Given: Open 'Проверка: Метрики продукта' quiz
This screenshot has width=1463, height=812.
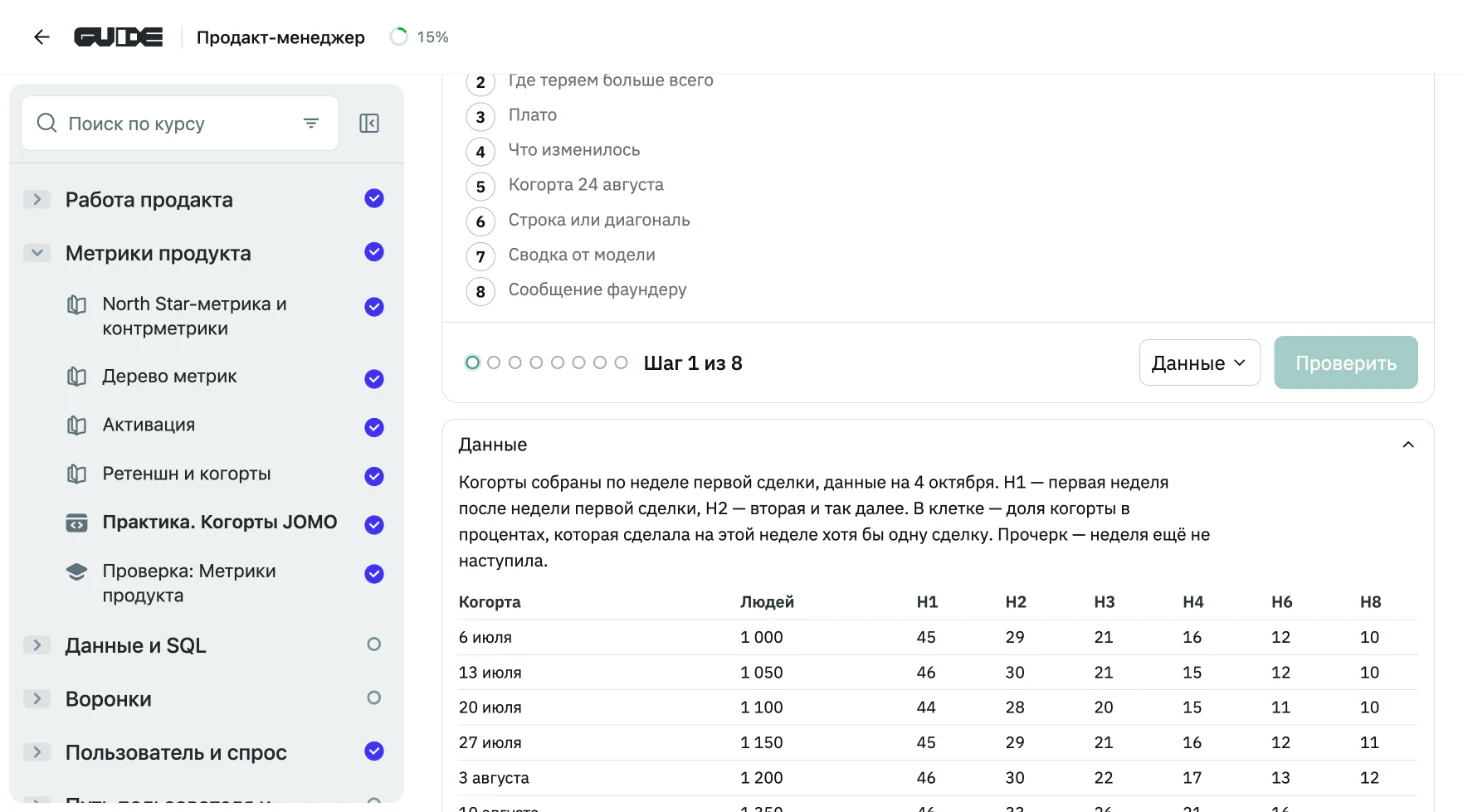Looking at the screenshot, I should 189,583.
